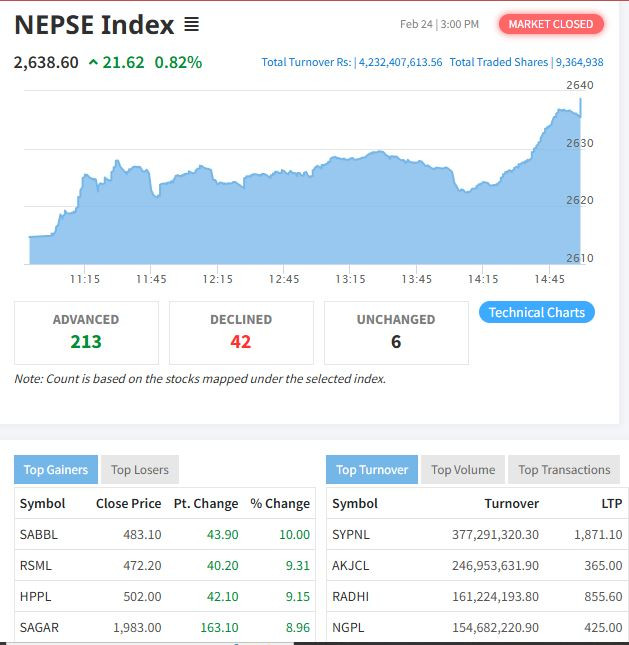The image size is (629, 645).
Task: Open SYPNL in Top Turnover
Action: point(350,534)
